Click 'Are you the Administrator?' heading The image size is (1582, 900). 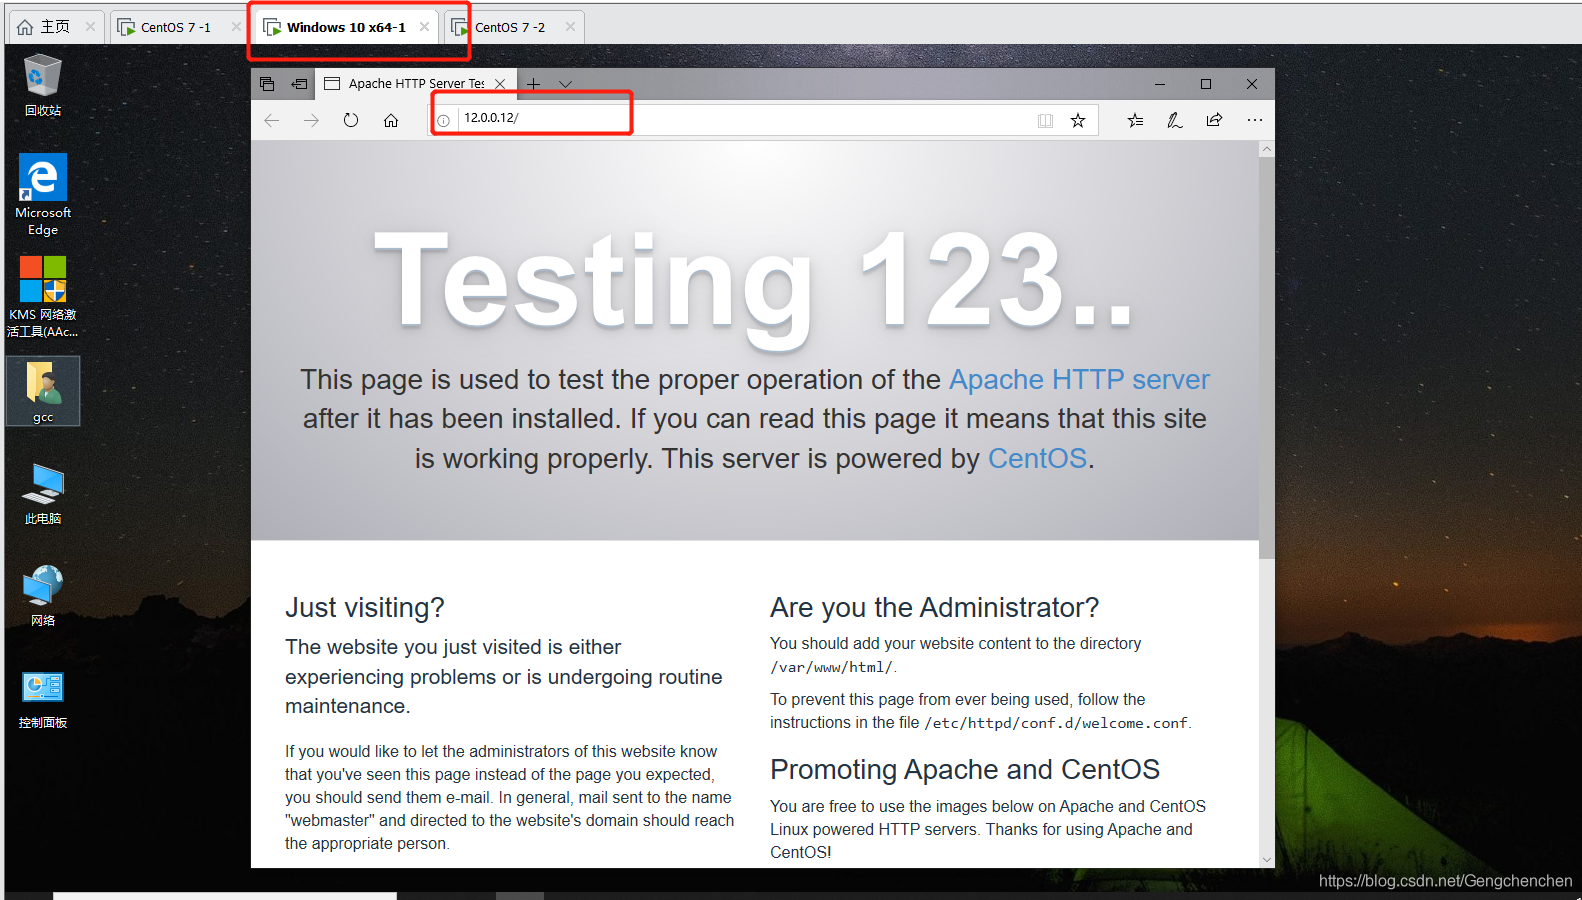[934, 608]
